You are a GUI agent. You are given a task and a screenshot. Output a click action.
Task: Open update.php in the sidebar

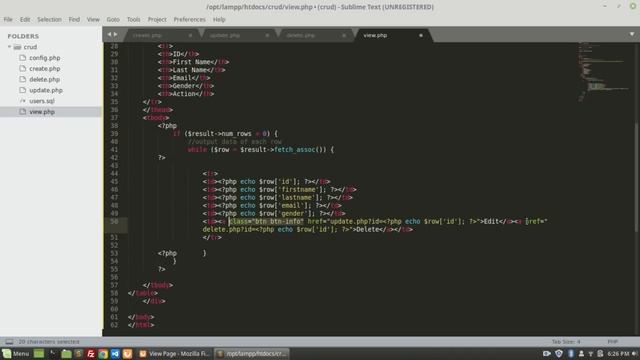tap(46, 90)
